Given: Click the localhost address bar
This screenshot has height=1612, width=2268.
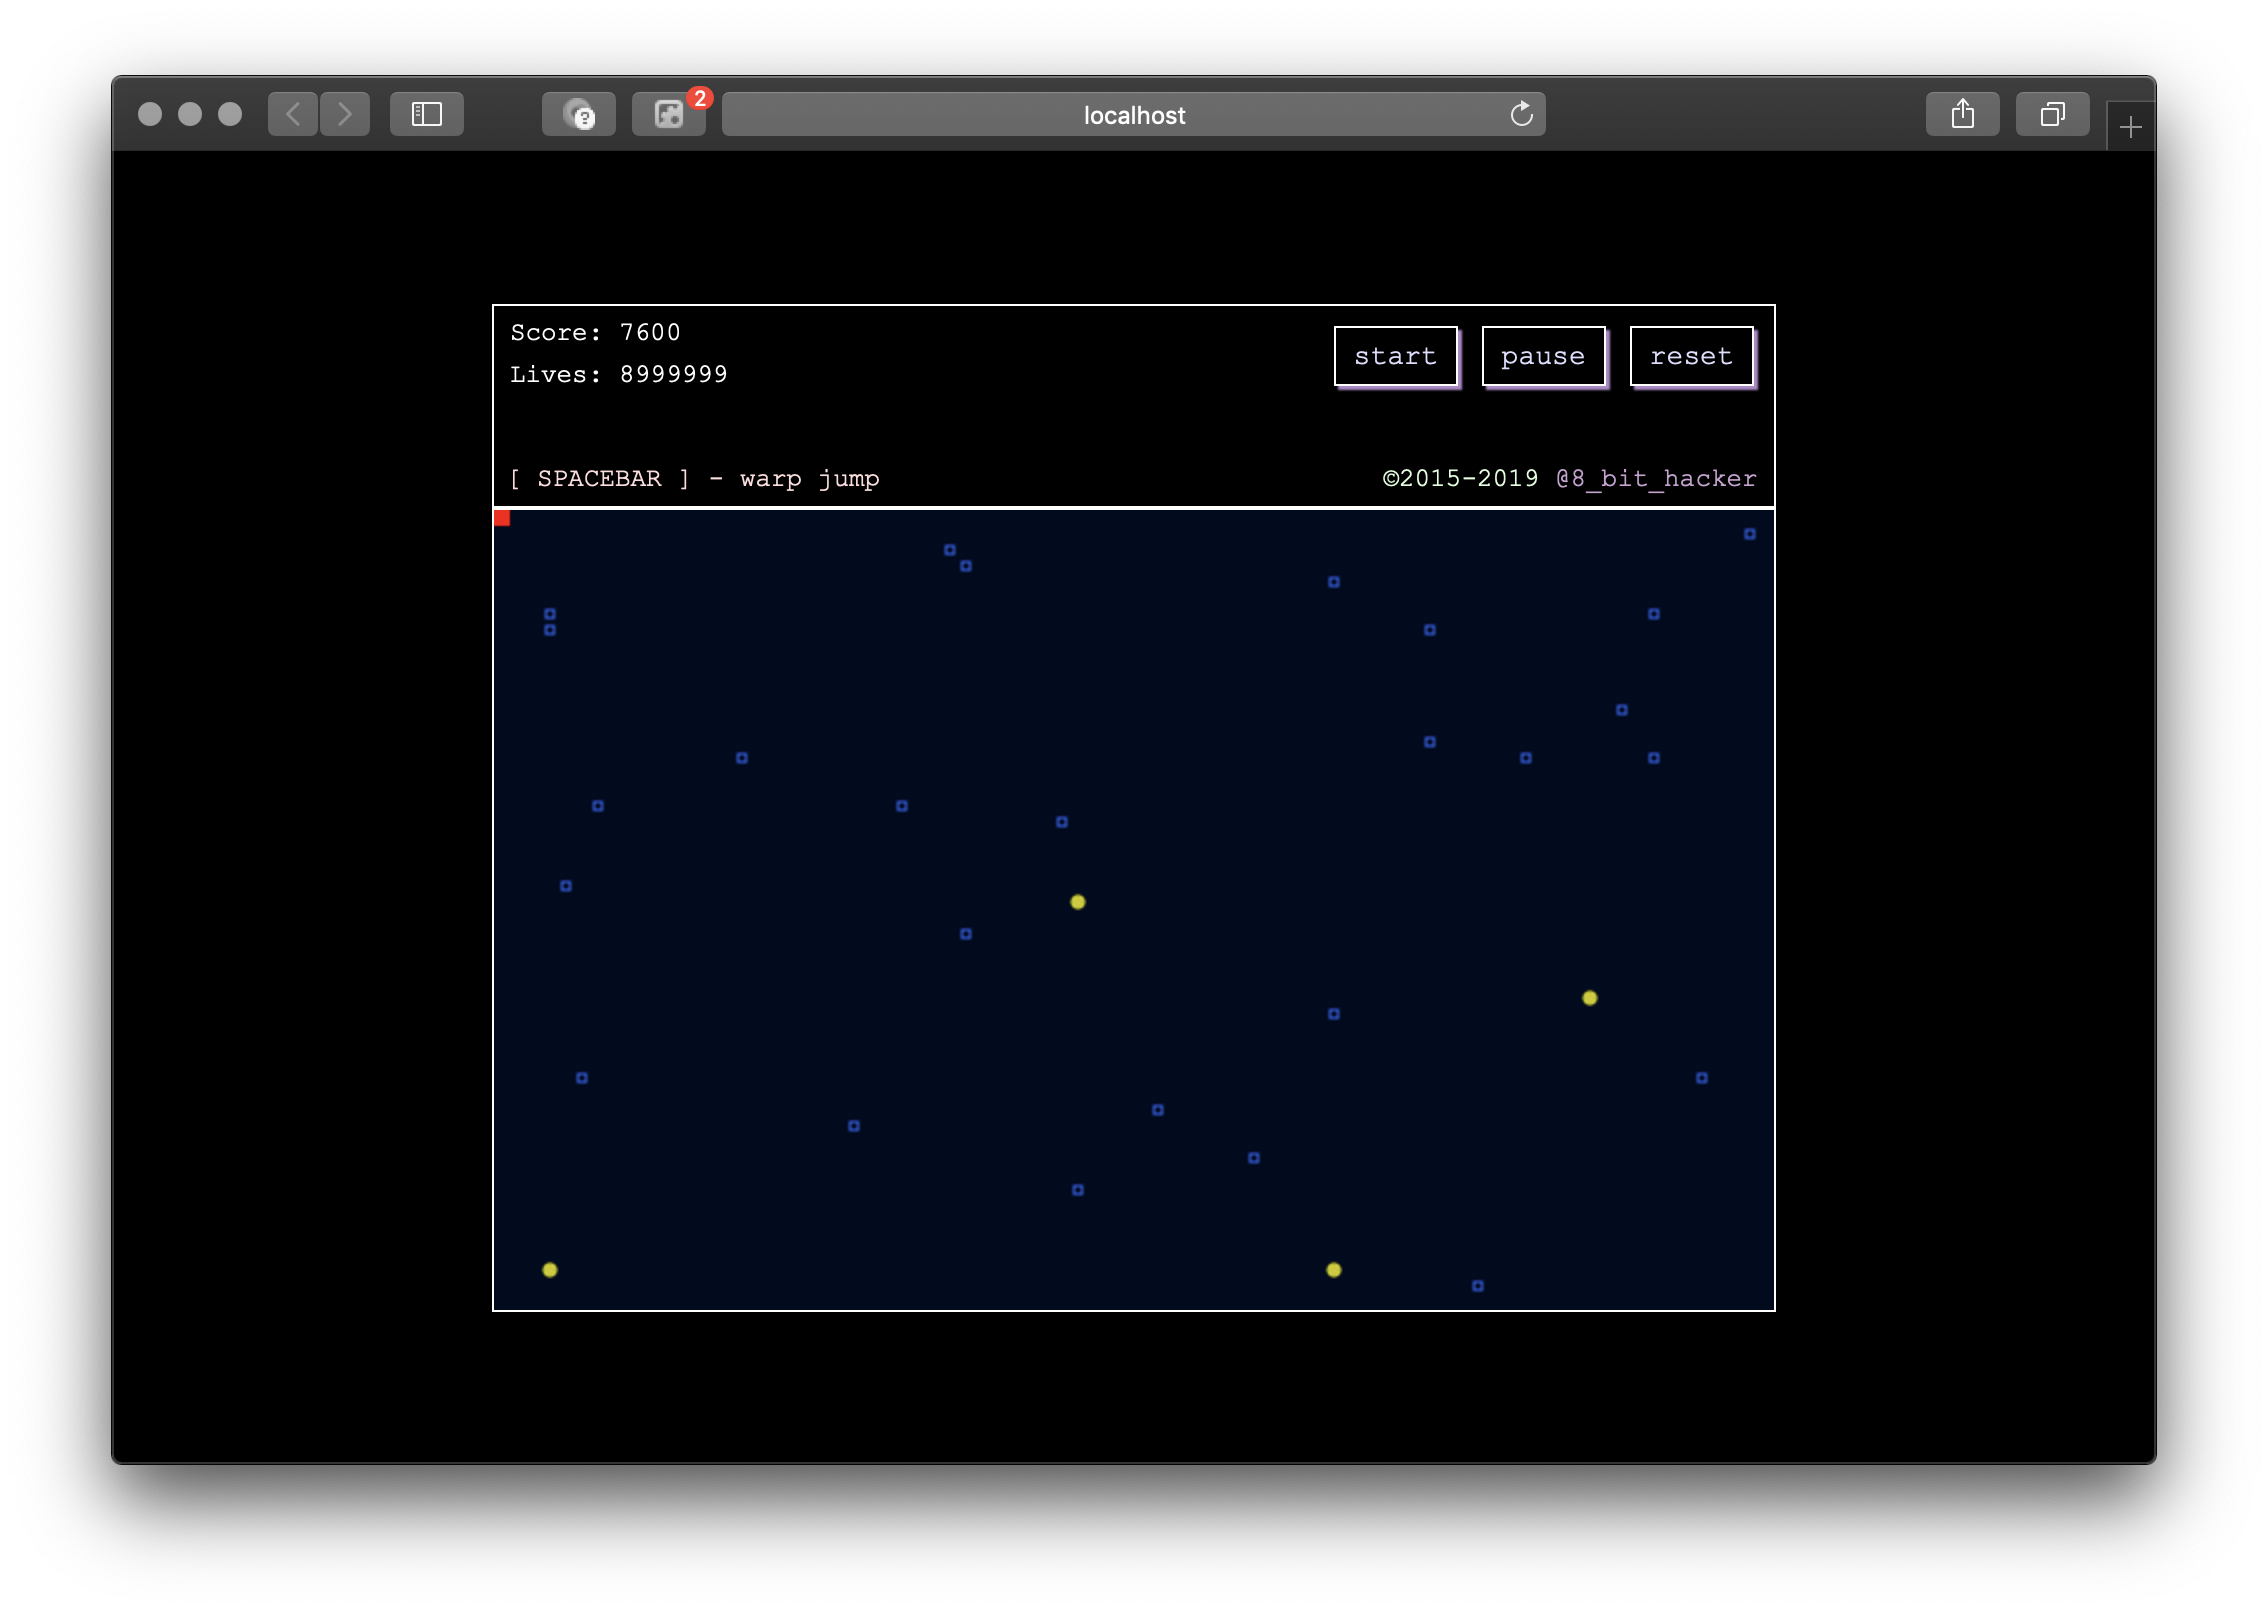Looking at the screenshot, I should pos(1134,114).
